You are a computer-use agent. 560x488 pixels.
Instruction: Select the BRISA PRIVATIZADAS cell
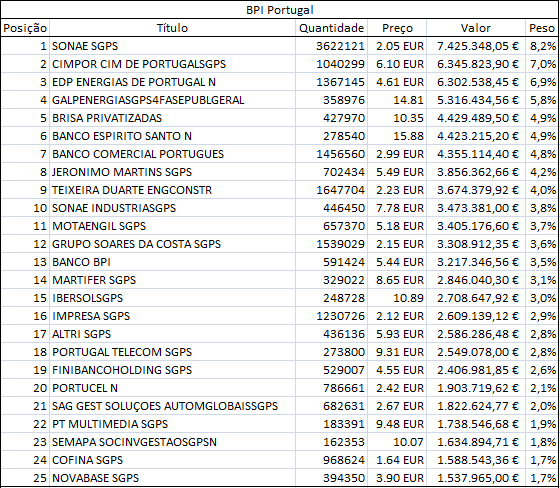(172, 118)
